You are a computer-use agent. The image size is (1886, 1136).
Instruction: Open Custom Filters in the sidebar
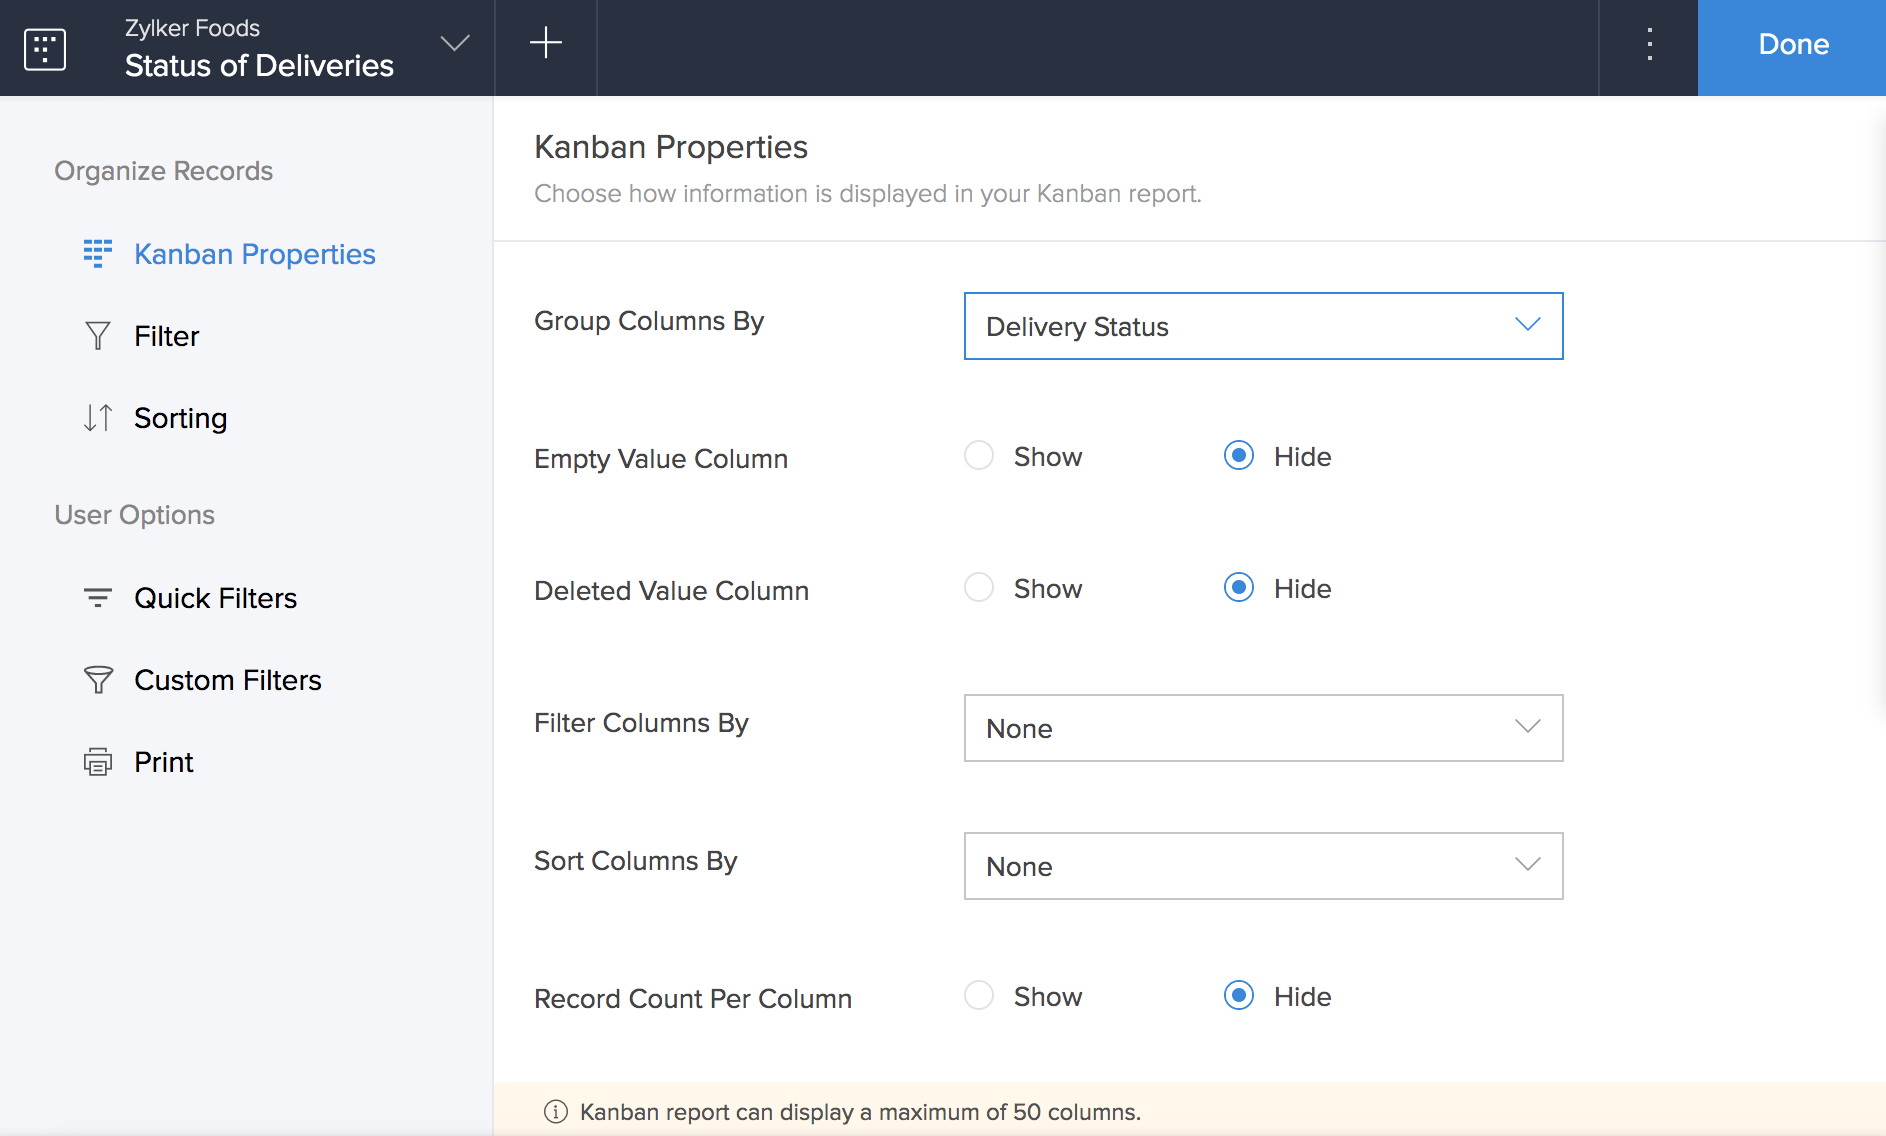coord(227,680)
